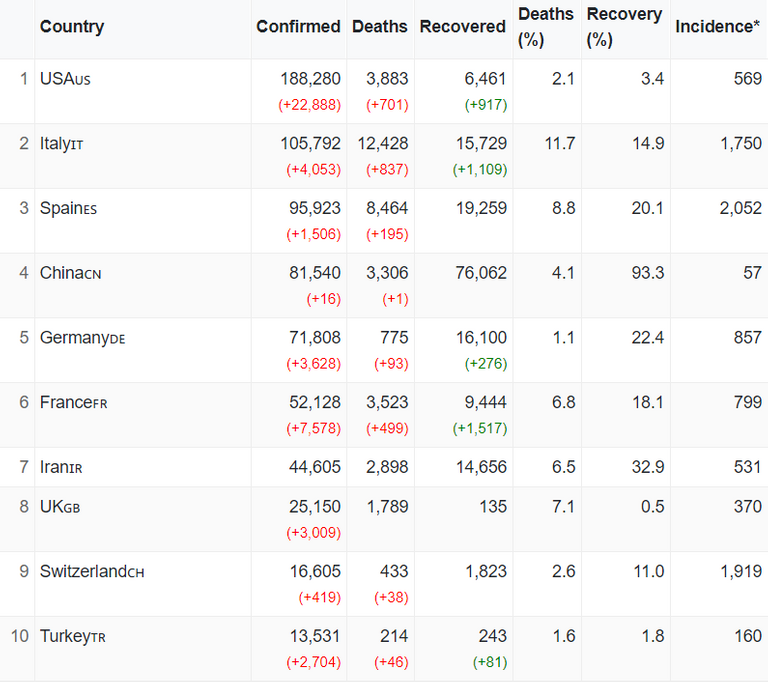This screenshot has height=682, width=768.
Task: Select Spain incidence value 2,052
Action: [741, 208]
